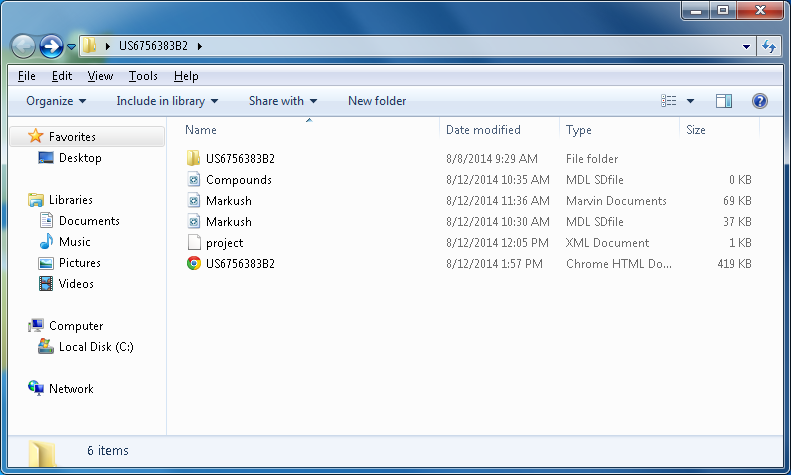The width and height of the screenshot is (791, 475).
Task: Click the Change your view icon
Action: click(669, 101)
